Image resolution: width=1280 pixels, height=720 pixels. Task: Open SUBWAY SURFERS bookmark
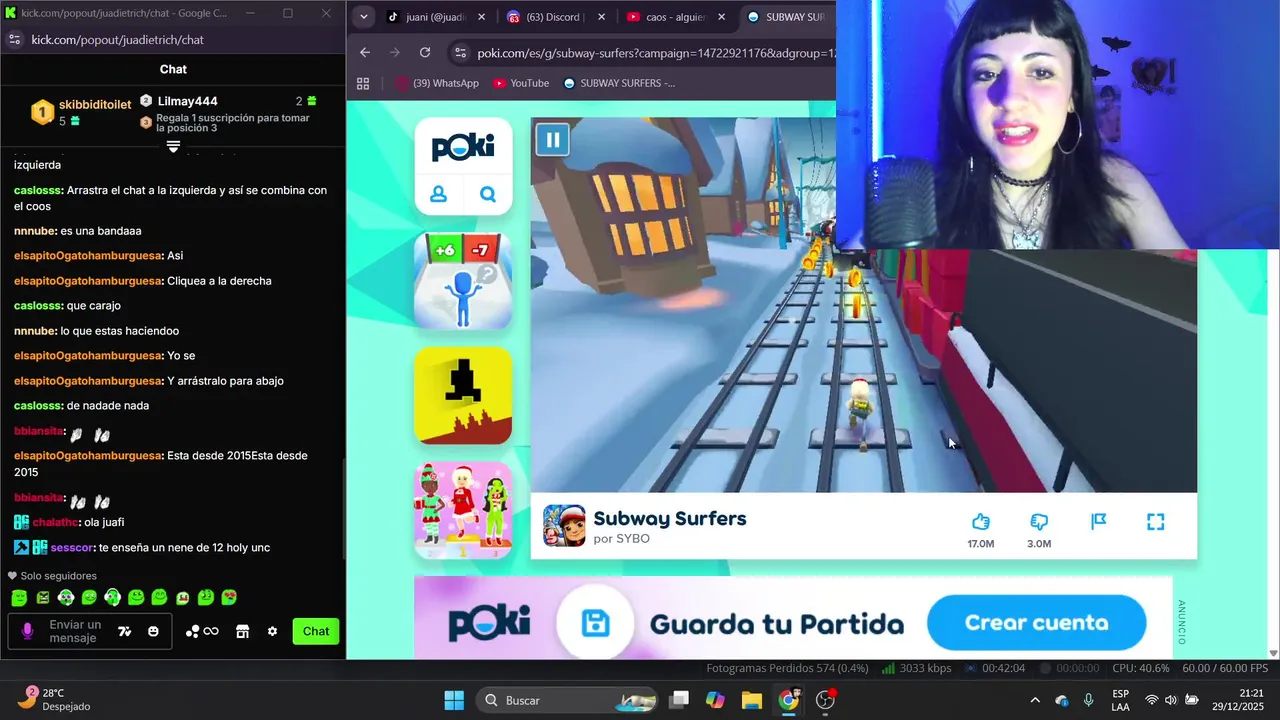[x=619, y=83]
